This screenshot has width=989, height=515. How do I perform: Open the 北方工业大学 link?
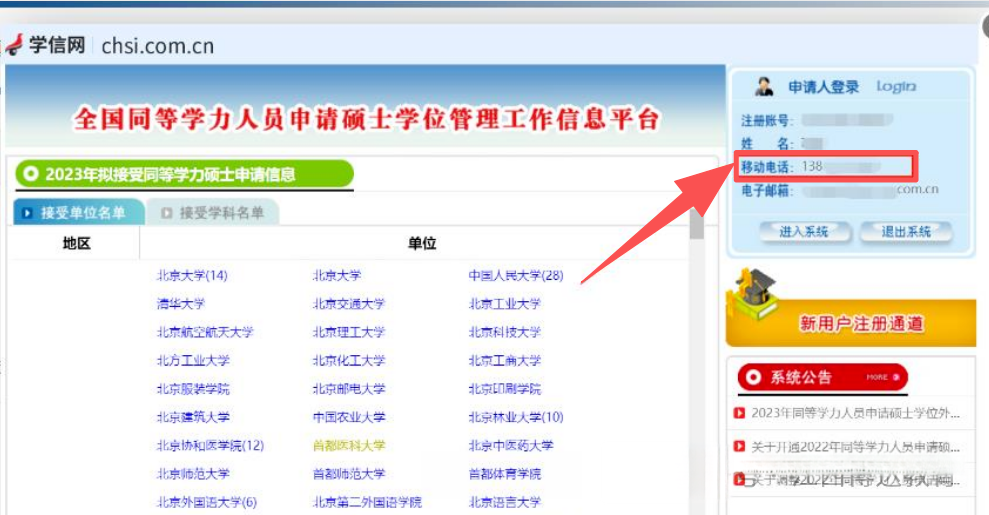point(193,361)
